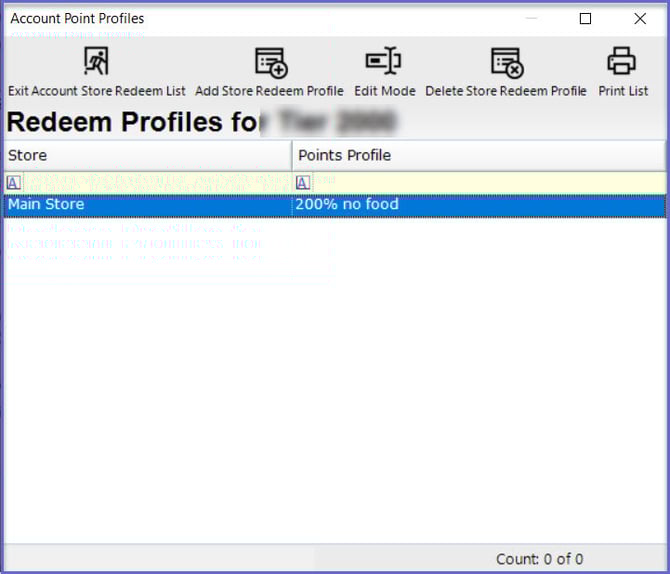Select the Main Store row cell
Image resolution: width=670 pixels, height=574 pixels.
coord(147,205)
